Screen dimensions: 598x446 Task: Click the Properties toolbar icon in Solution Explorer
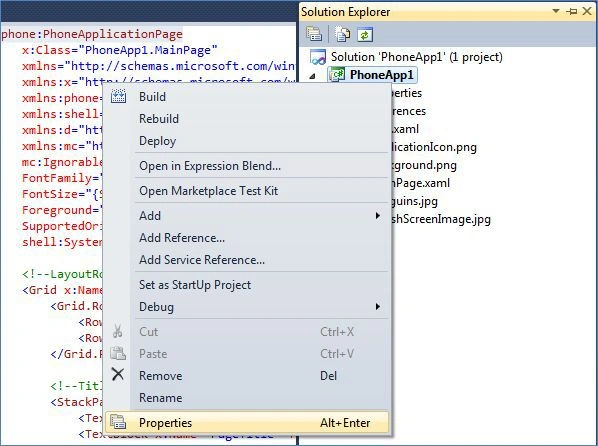pos(314,34)
